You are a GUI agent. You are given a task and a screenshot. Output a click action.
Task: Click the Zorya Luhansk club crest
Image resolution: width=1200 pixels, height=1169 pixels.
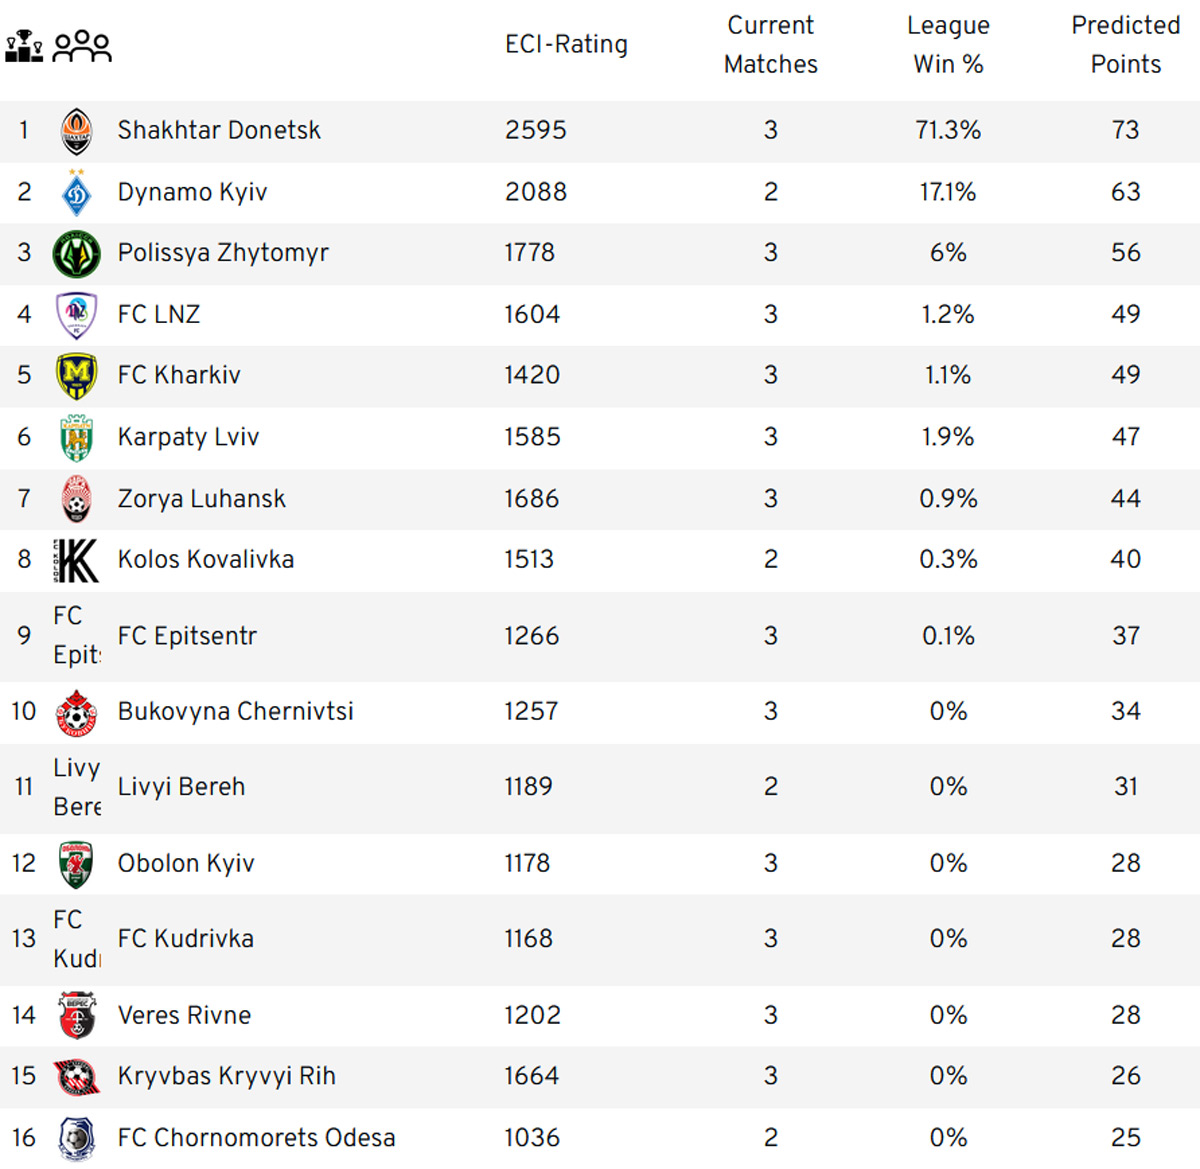click(77, 499)
